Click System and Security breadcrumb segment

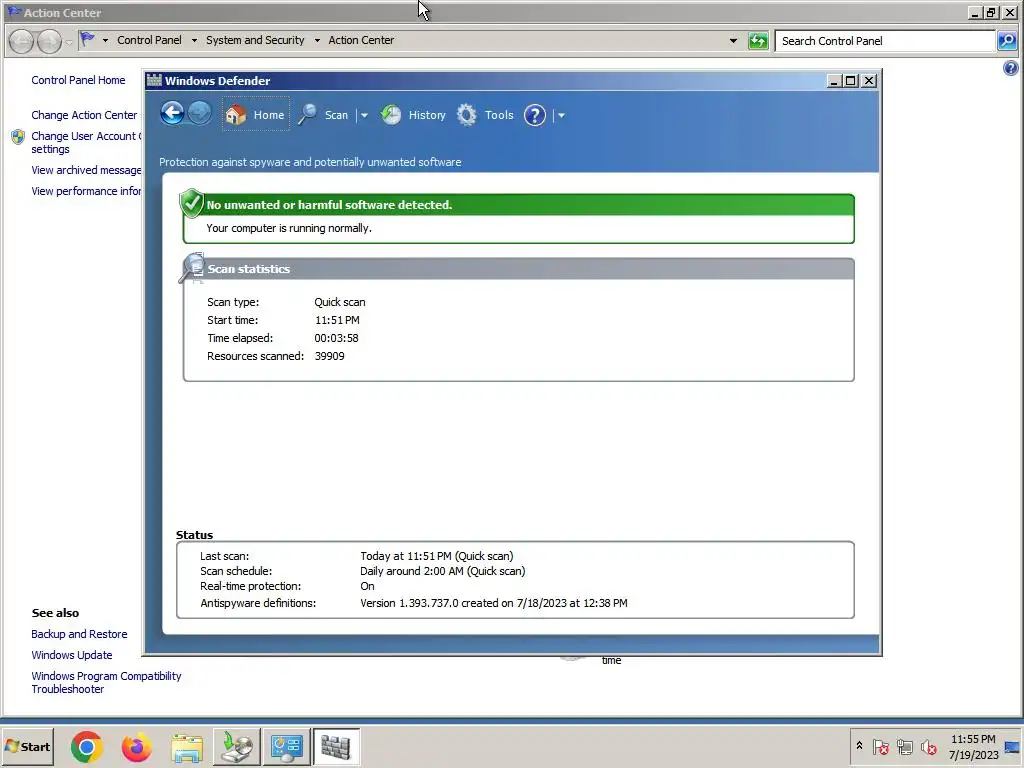(255, 40)
